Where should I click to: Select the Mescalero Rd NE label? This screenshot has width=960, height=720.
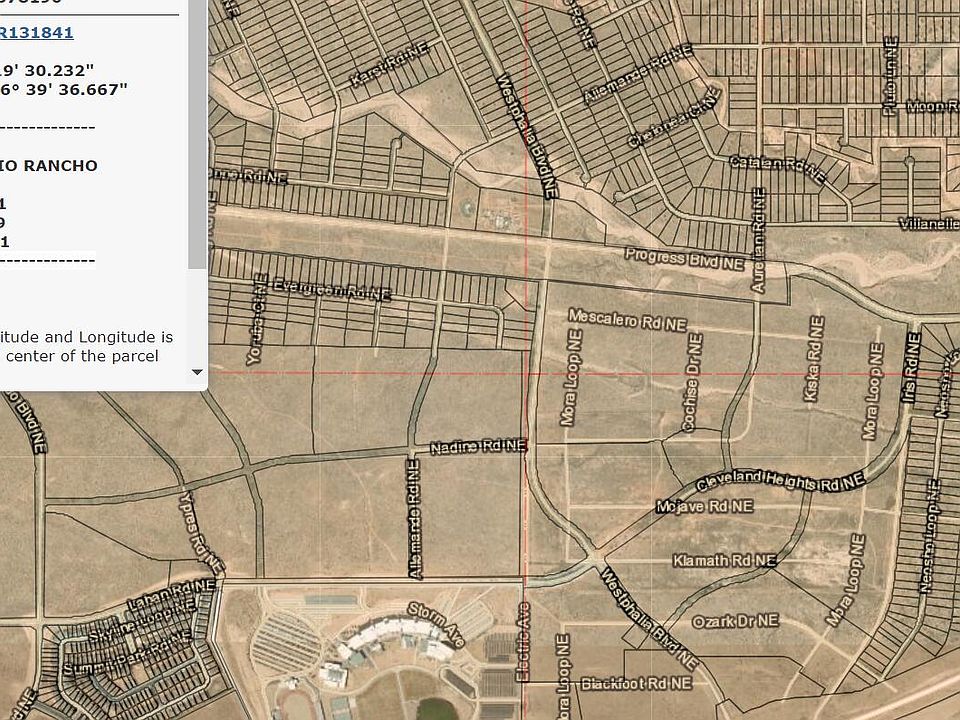[x=627, y=320]
